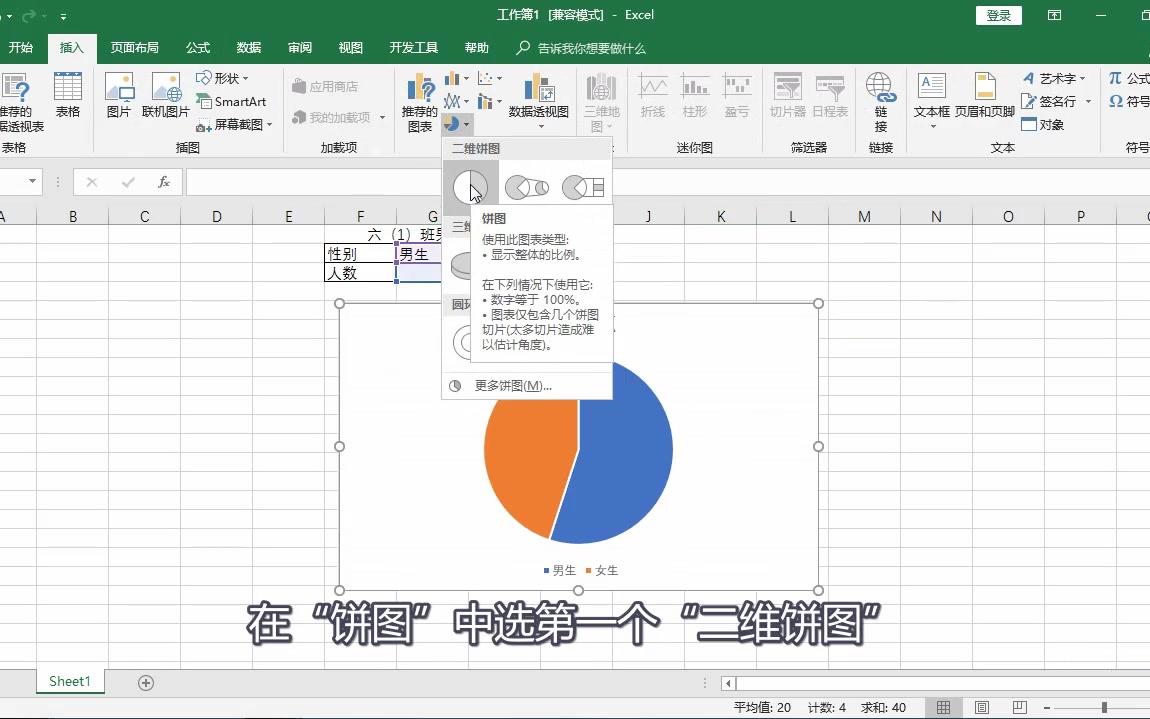Switch to the 审阅 ribbon tab
The width and height of the screenshot is (1150, 719).
click(x=298, y=47)
